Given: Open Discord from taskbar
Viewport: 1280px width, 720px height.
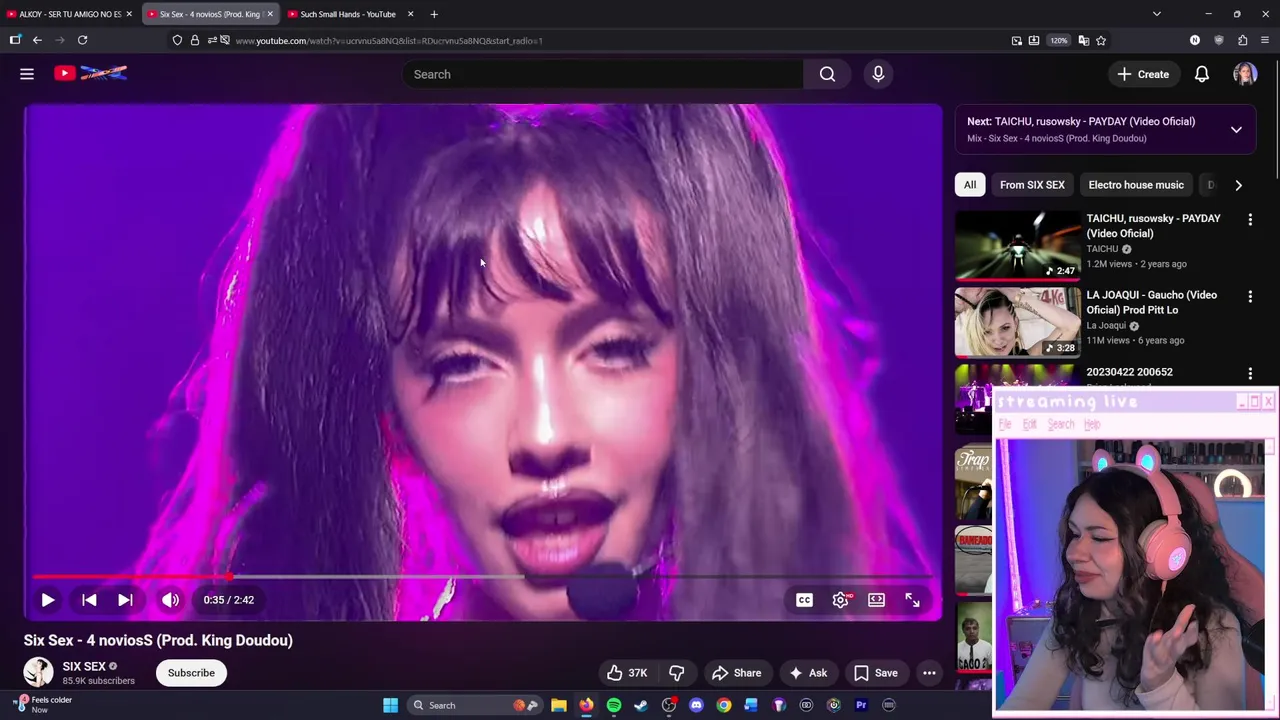Looking at the screenshot, I should 696,705.
